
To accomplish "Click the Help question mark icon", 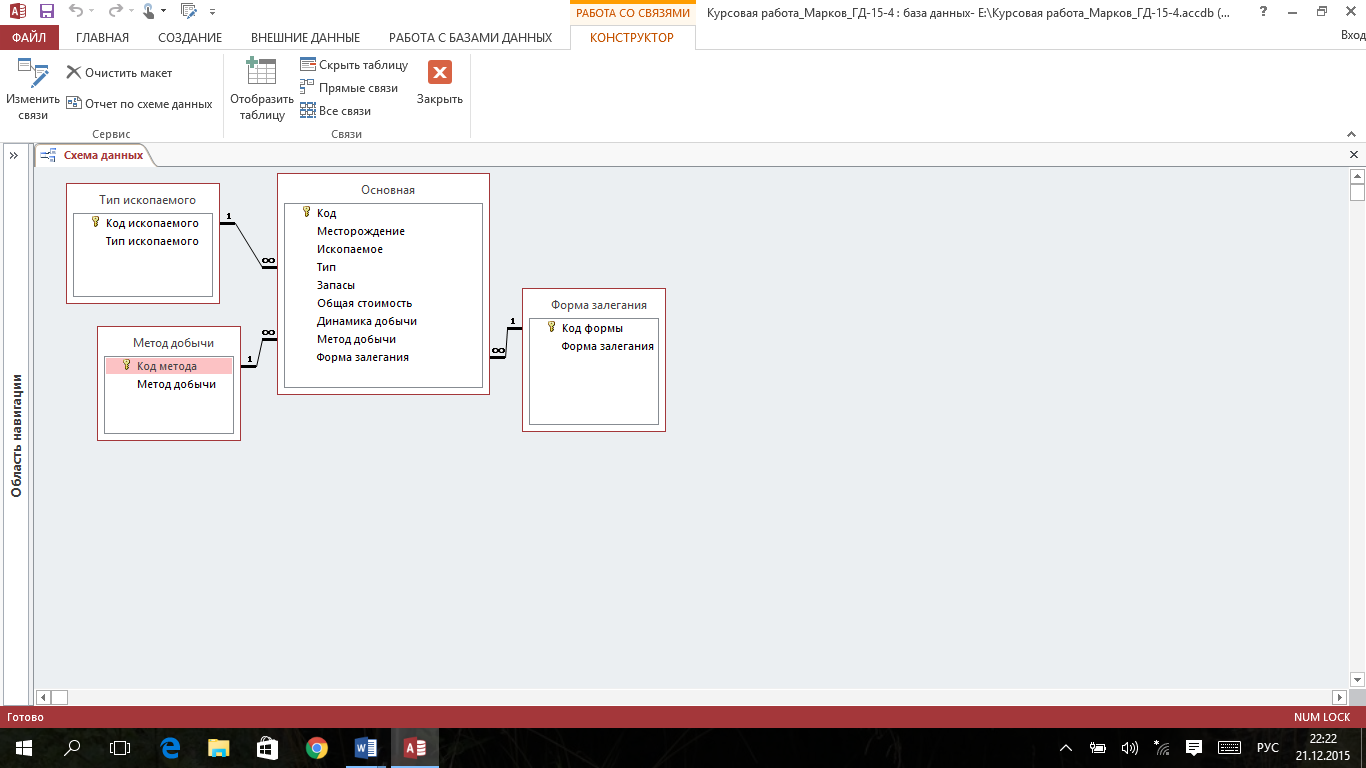I will (x=1264, y=12).
